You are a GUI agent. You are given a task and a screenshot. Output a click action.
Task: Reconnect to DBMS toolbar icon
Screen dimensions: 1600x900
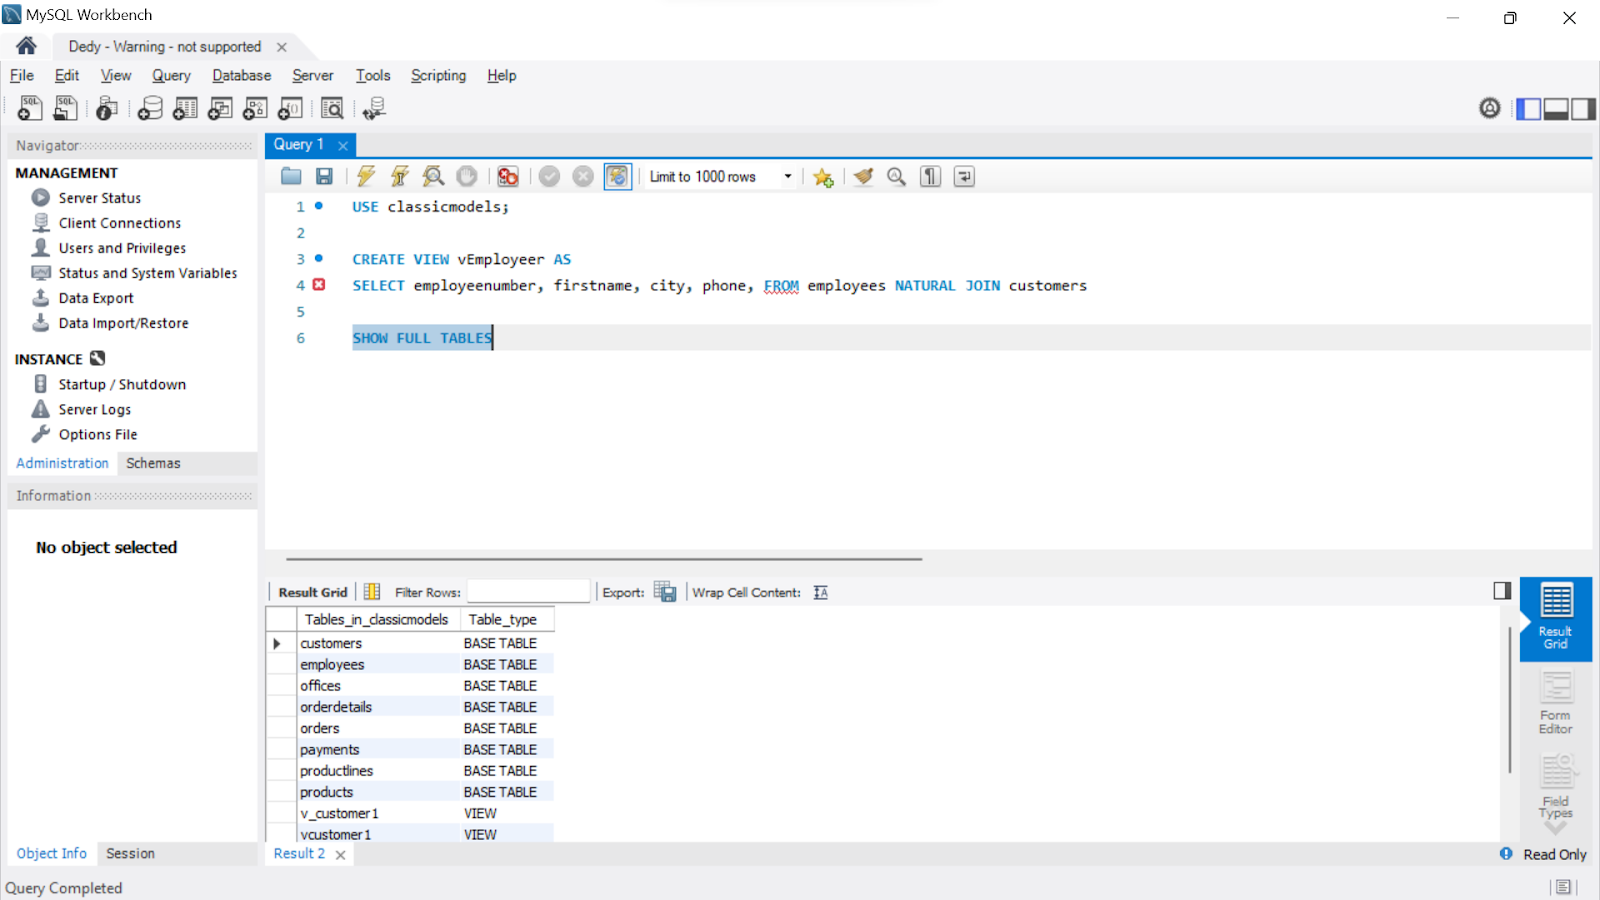(374, 108)
